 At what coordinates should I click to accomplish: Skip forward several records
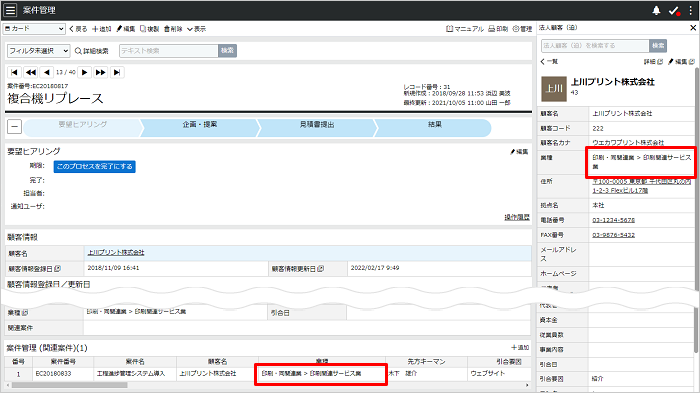click(x=100, y=72)
